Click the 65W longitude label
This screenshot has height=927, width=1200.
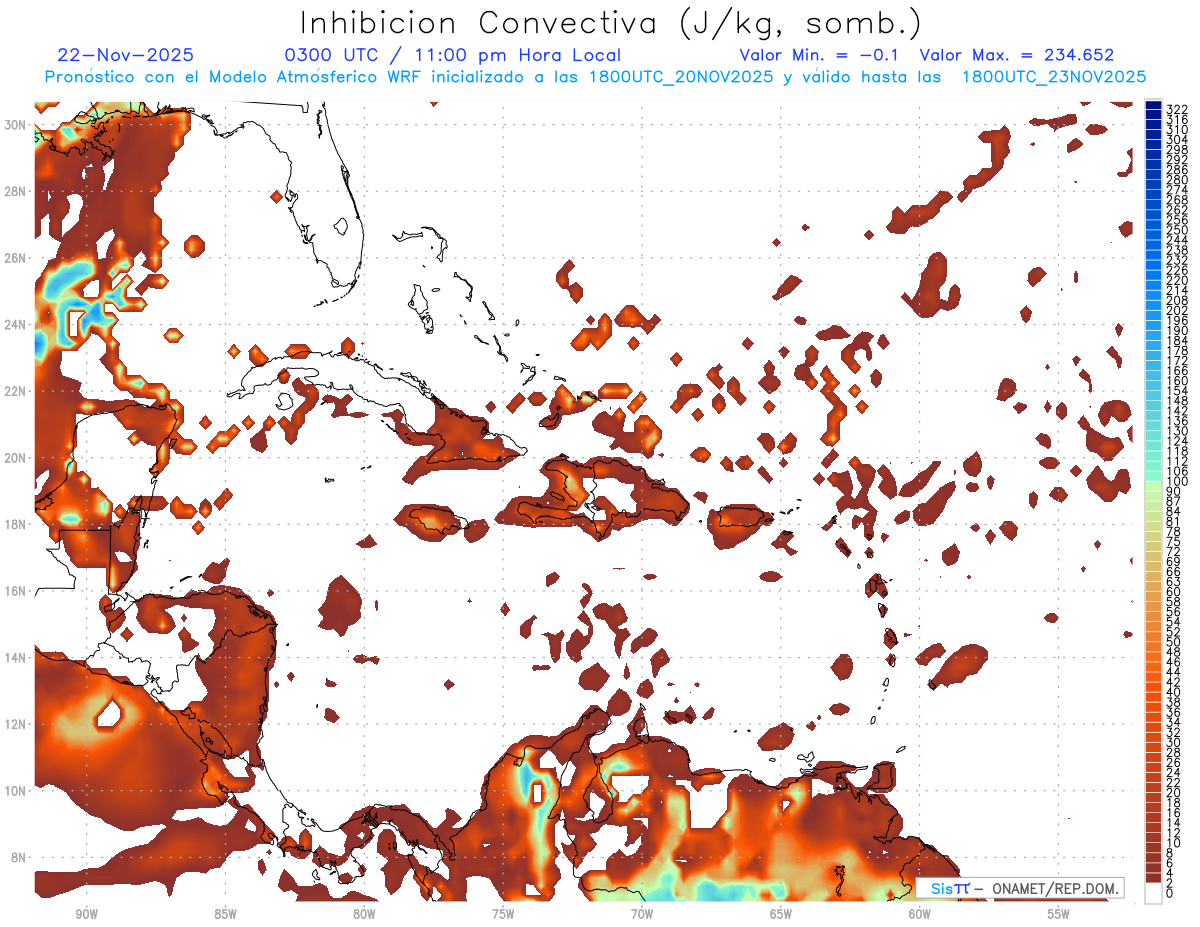(781, 914)
